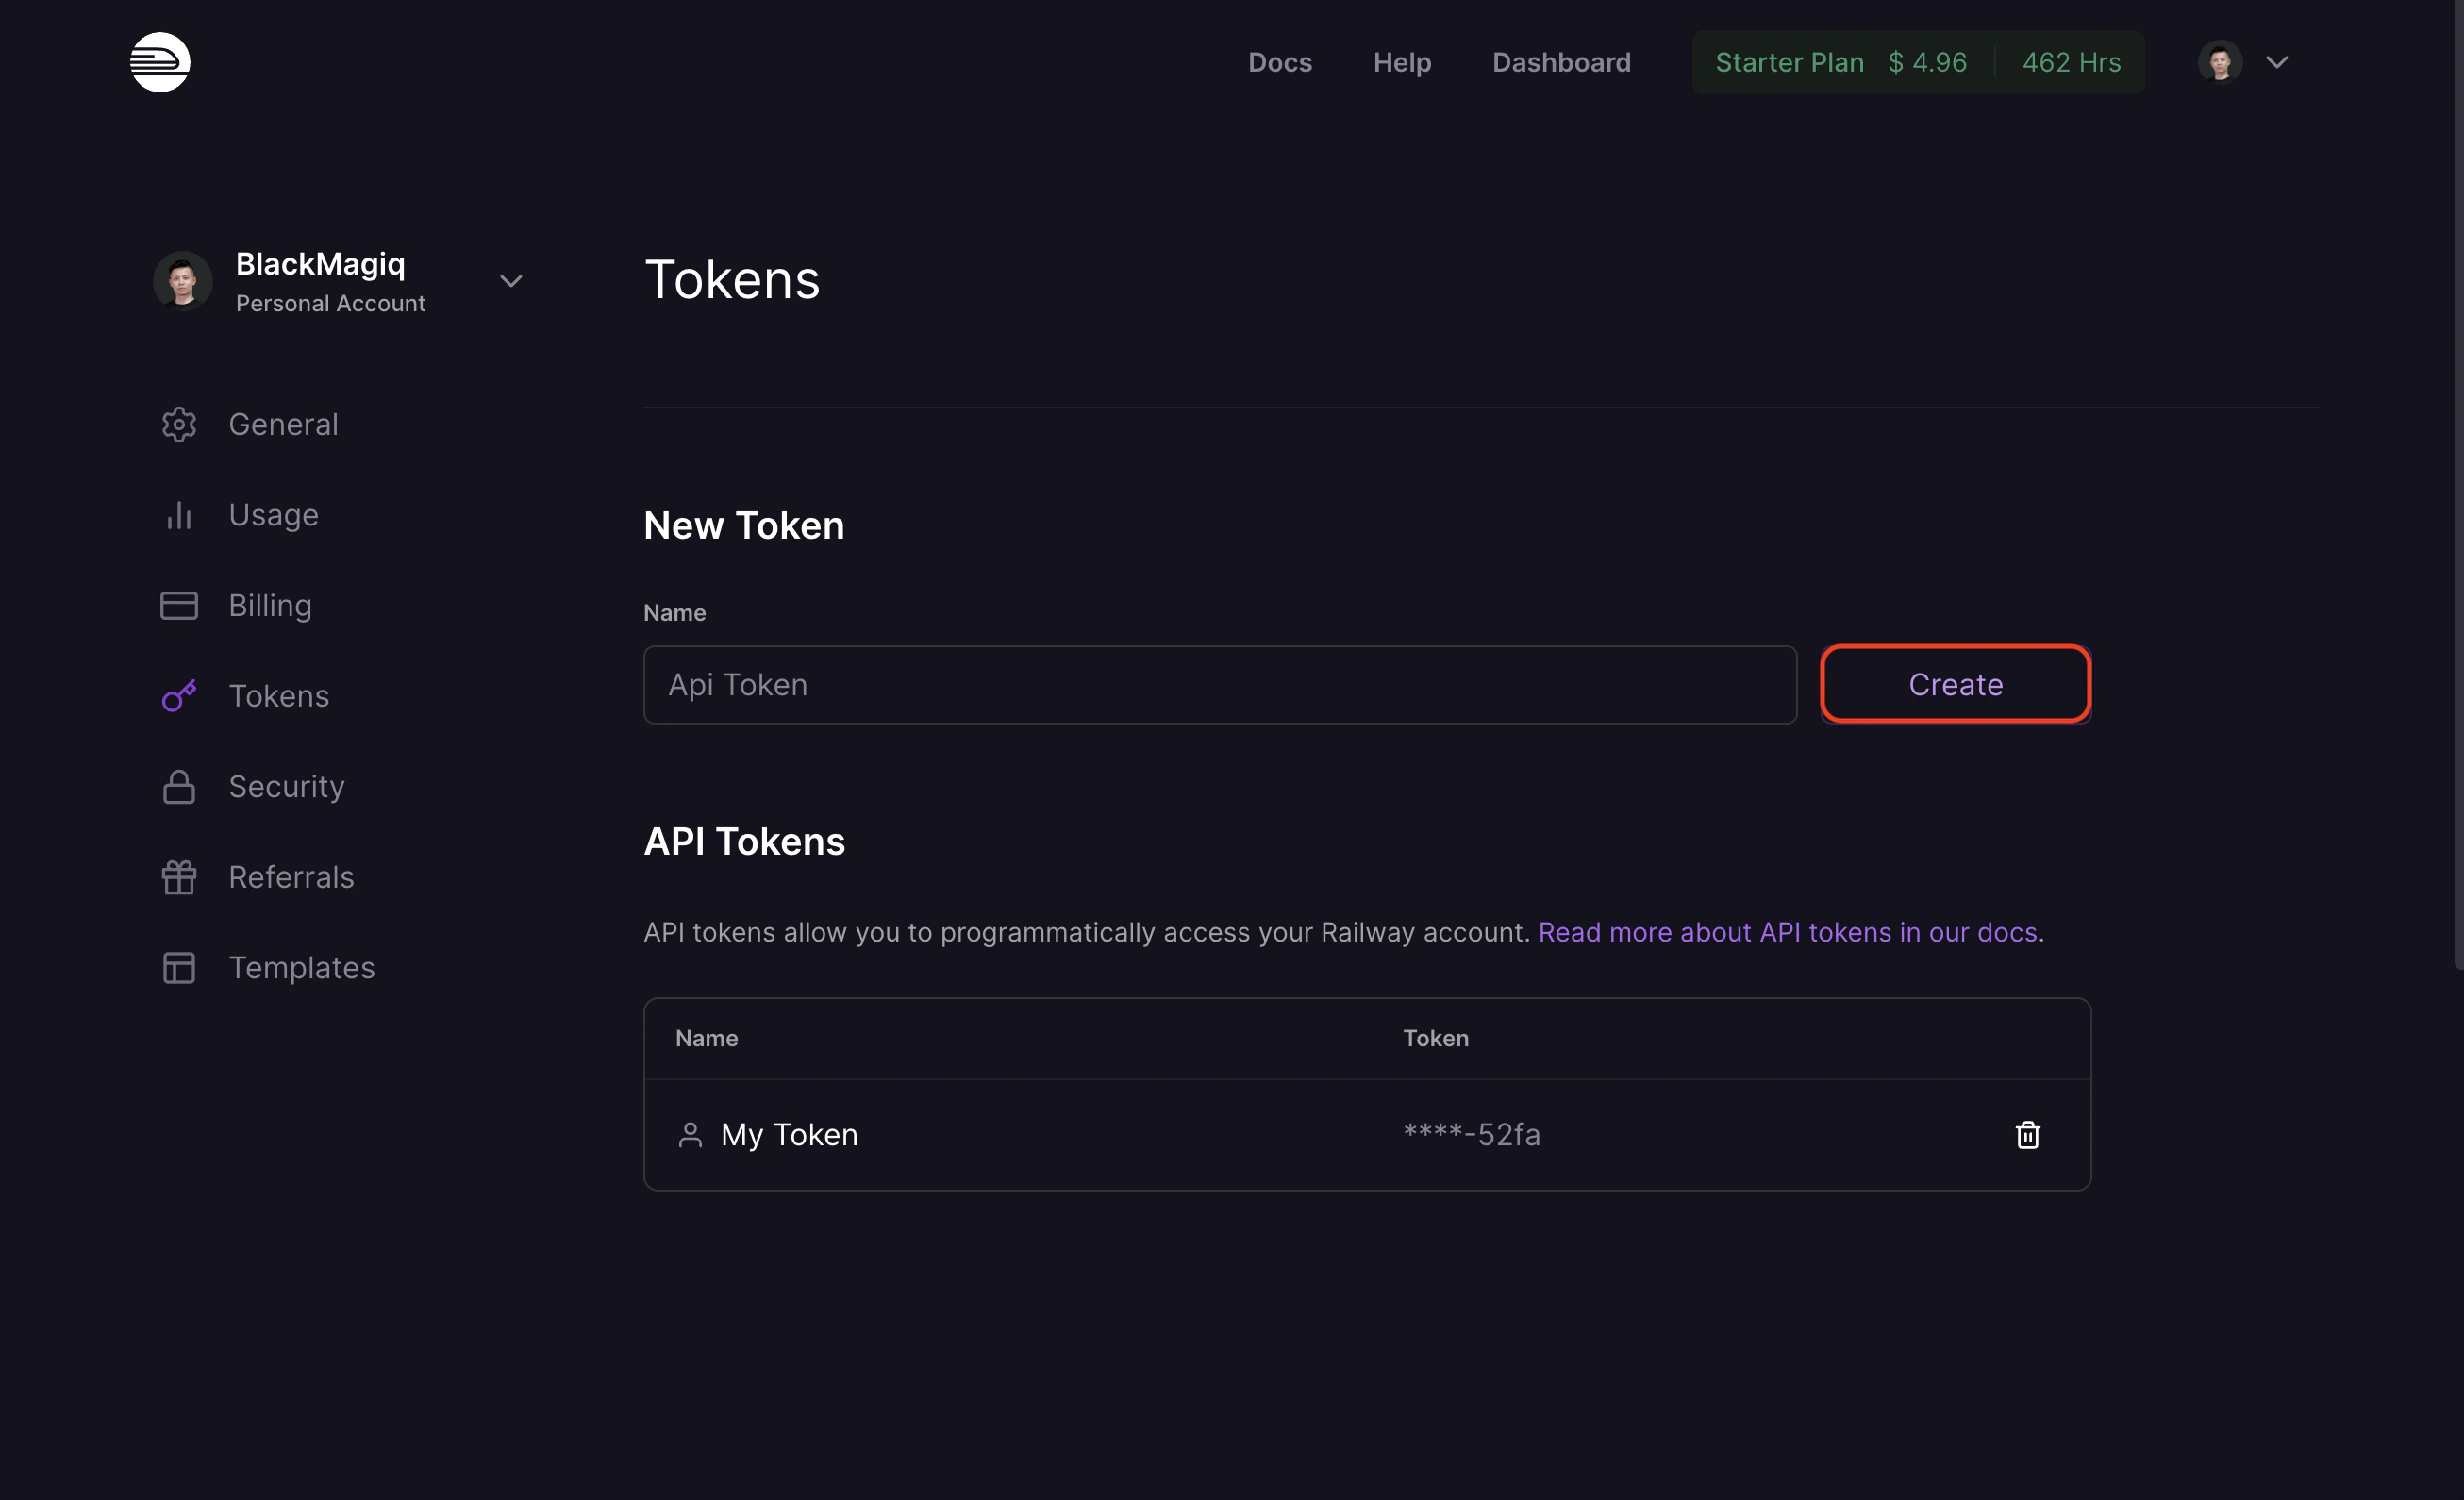The image size is (2464, 1500).
Task: Click the Referrals gift icon
Action: [179, 877]
